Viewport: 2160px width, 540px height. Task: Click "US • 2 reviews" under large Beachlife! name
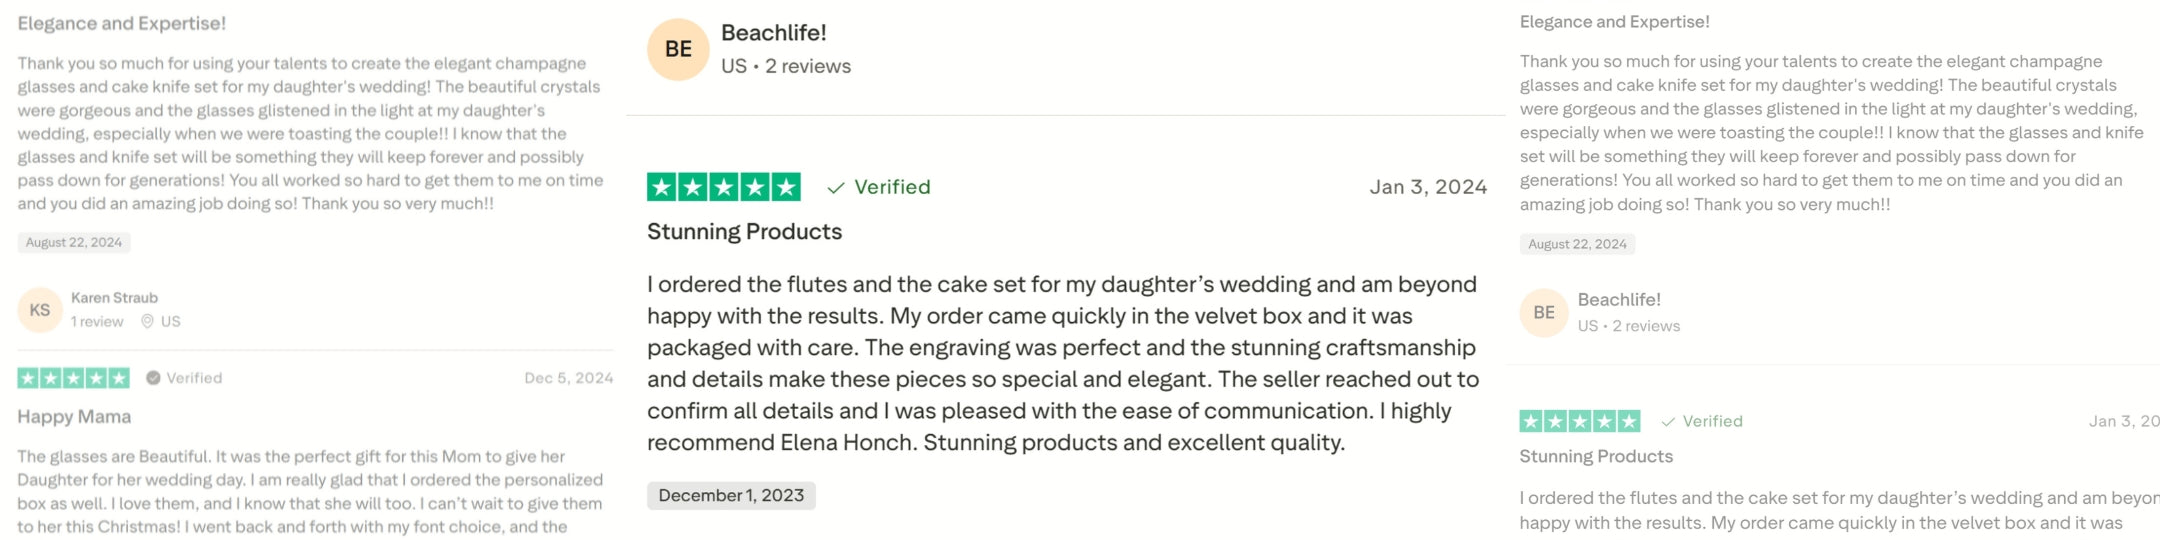click(785, 66)
